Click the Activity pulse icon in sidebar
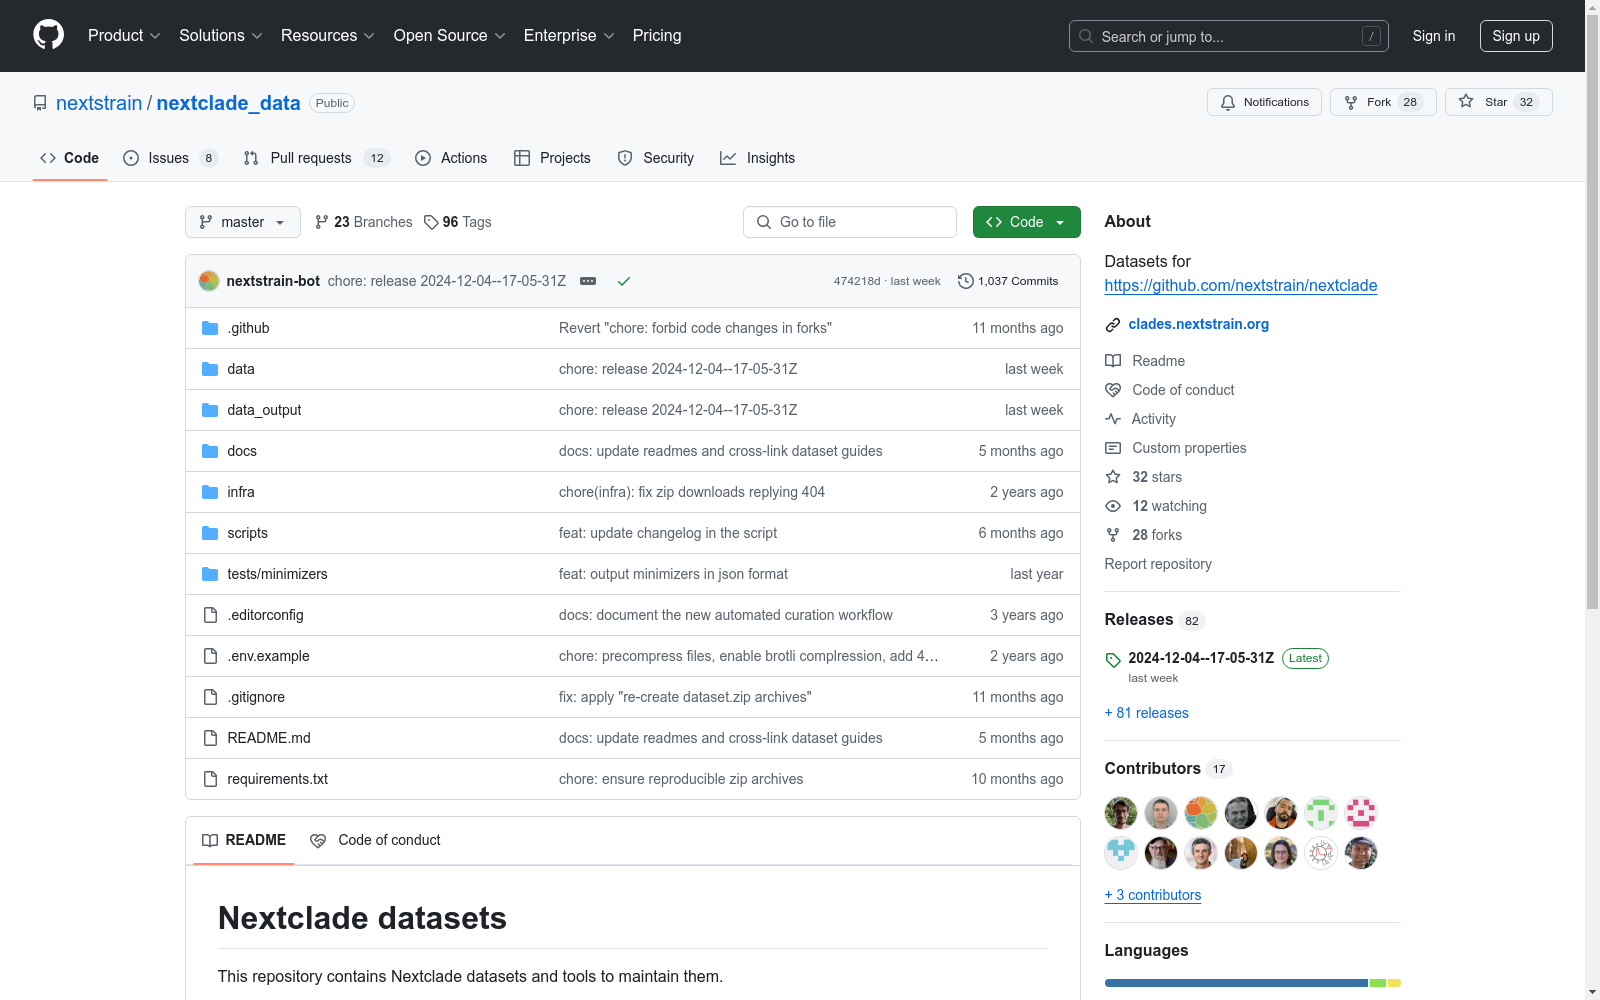 1113,419
